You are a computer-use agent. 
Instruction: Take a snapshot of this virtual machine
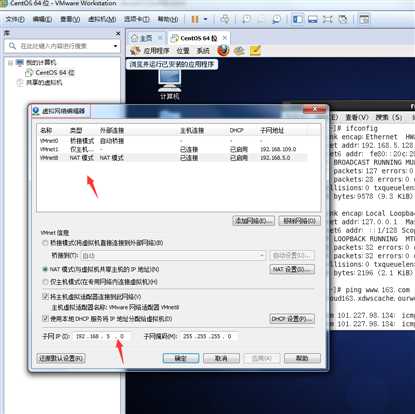tap(246, 19)
